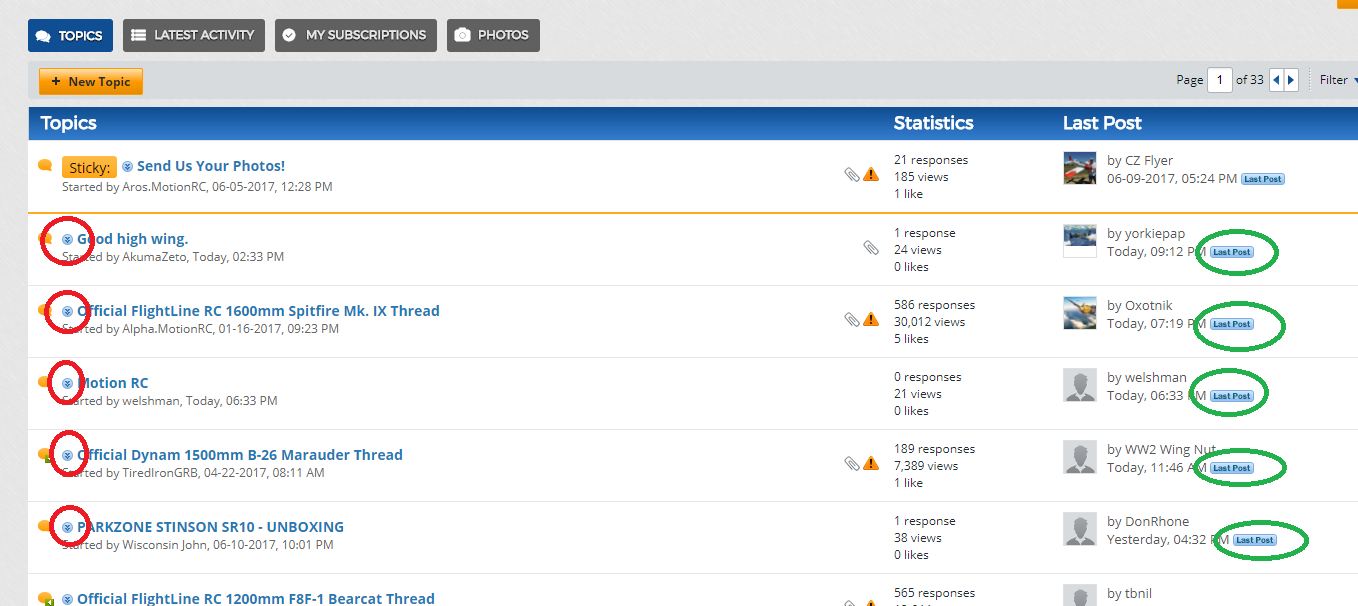Switch to the Photos tab
The image size is (1358, 606).
pyautogui.click(x=493, y=35)
